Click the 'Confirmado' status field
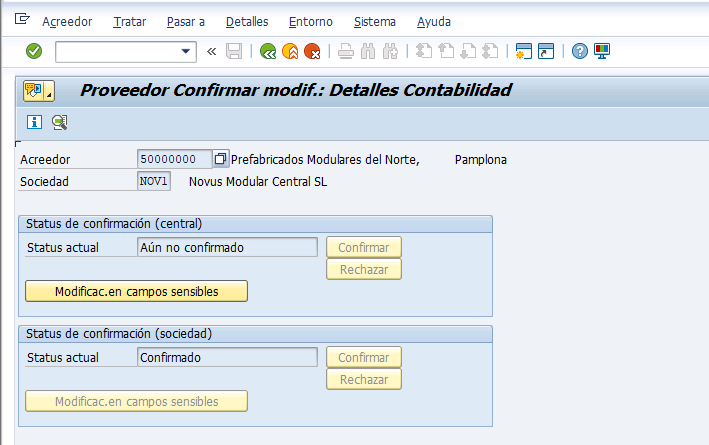This screenshot has height=445, width=709. (x=227, y=357)
